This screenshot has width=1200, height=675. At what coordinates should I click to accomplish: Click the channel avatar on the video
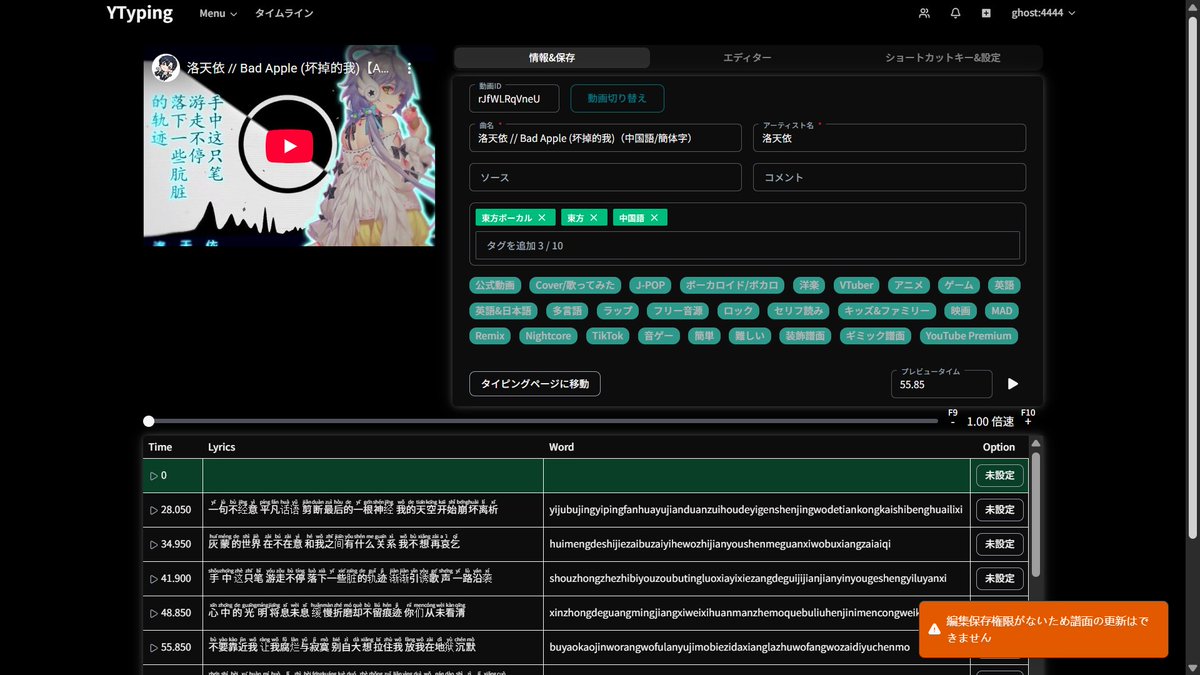pyautogui.click(x=166, y=69)
